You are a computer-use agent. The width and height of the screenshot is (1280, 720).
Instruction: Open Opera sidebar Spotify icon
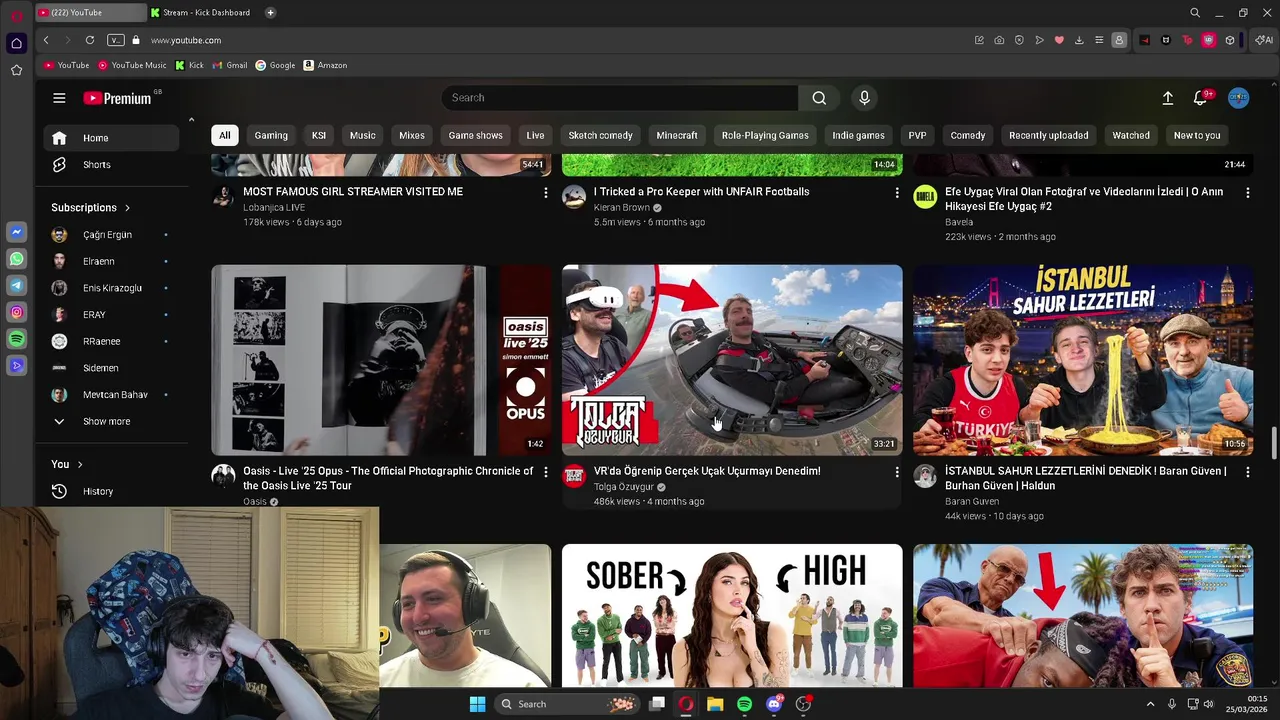16,340
